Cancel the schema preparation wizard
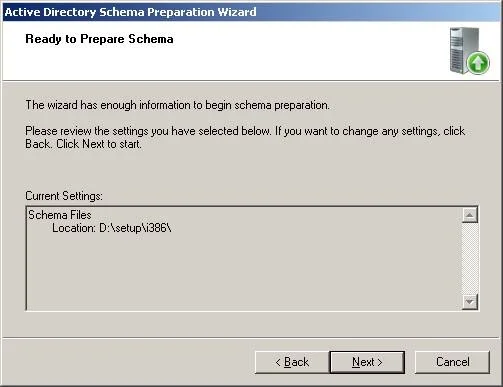The width and height of the screenshot is (503, 387). [x=452, y=362]
